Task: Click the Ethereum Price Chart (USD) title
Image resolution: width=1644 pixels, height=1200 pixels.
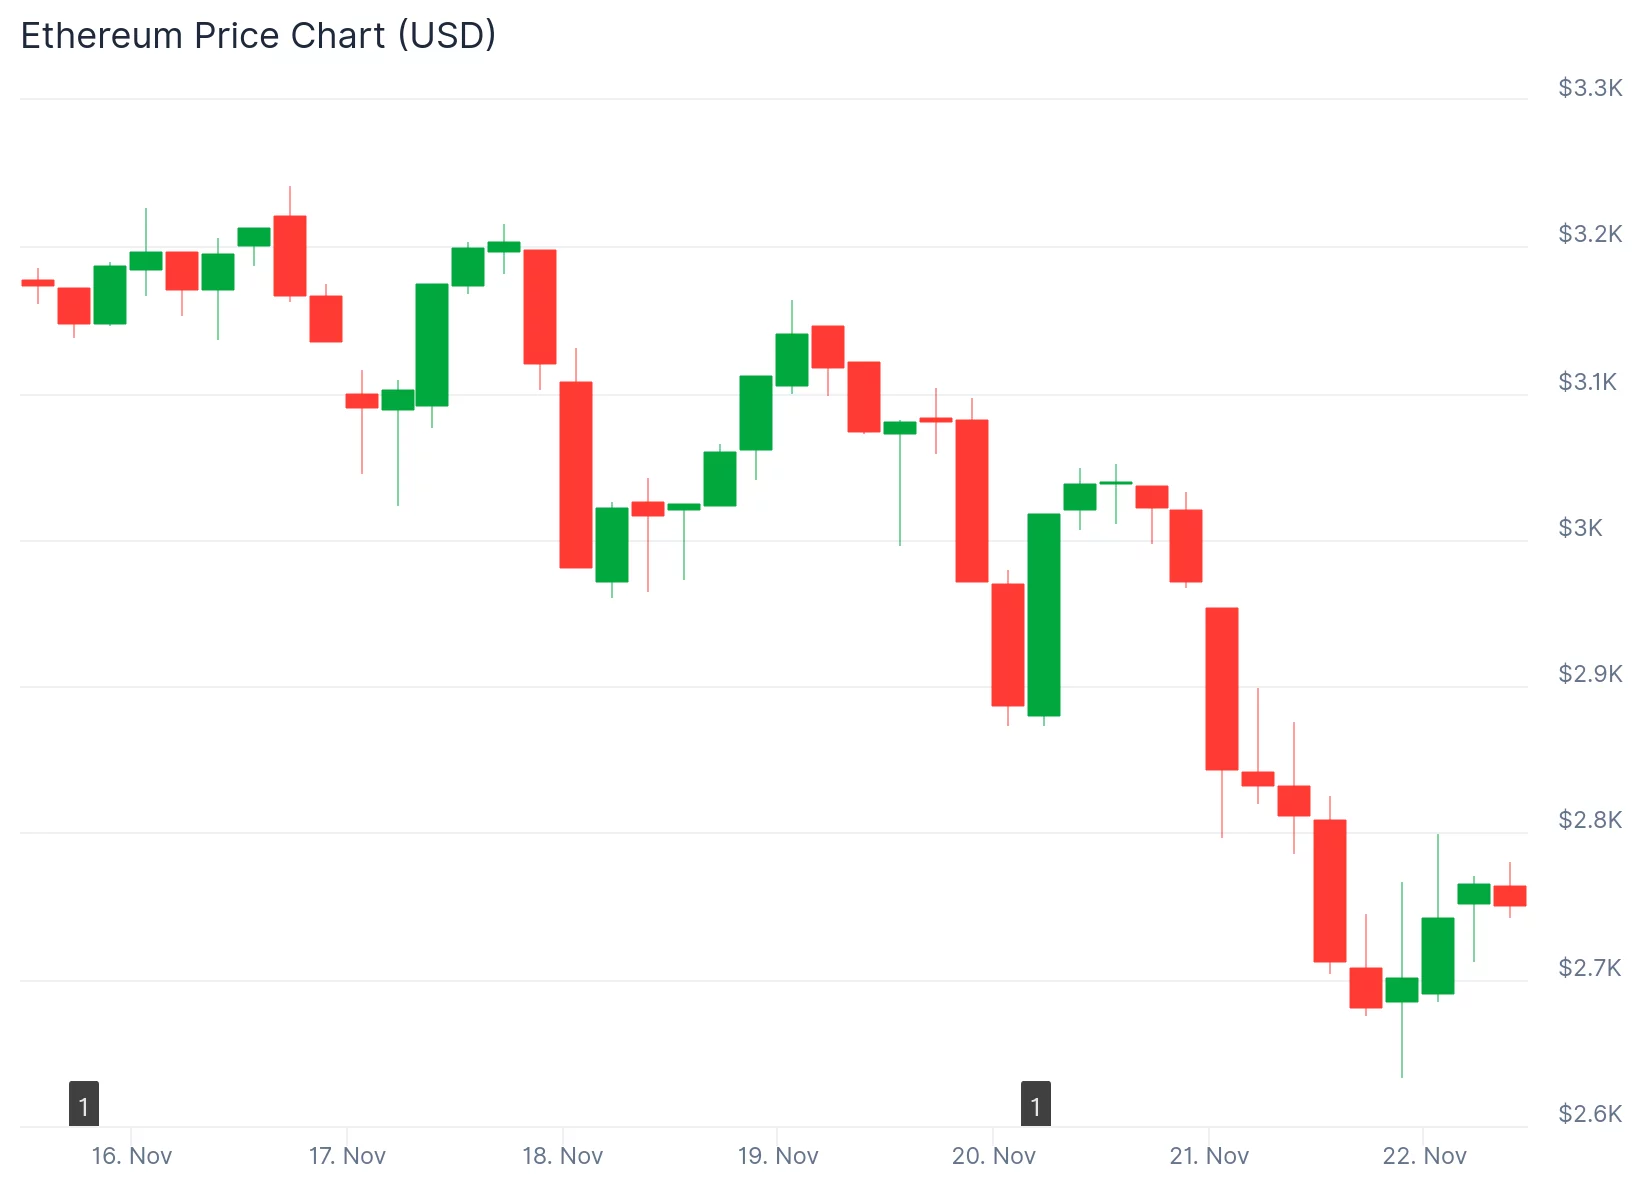Action: coord(258,36)
